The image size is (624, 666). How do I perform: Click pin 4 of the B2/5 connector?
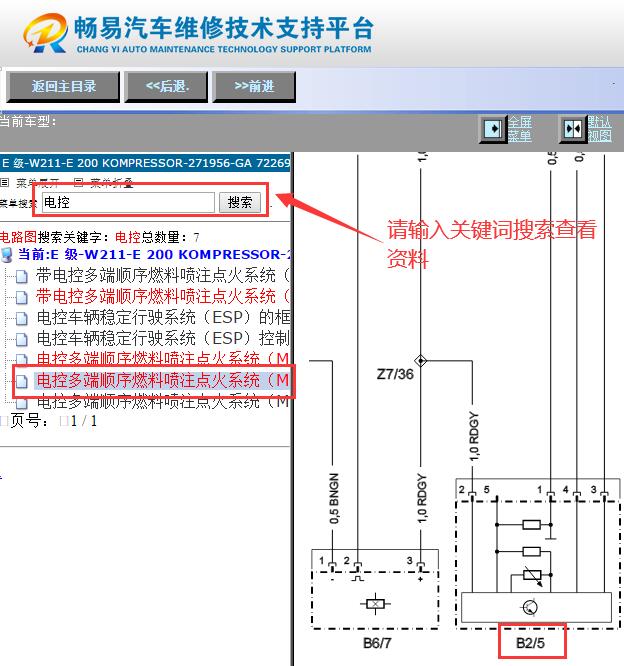click(x=566, y=490)
